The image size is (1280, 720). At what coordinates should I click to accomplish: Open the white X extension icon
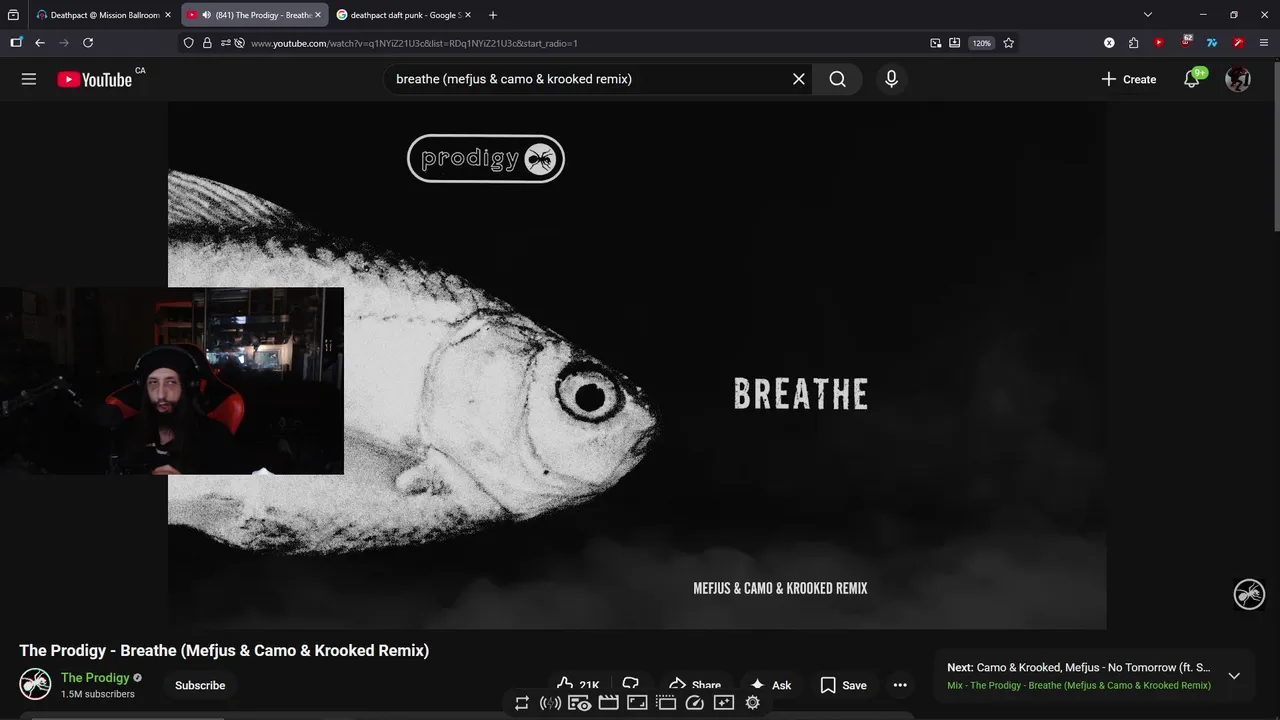coord(1109,43)
